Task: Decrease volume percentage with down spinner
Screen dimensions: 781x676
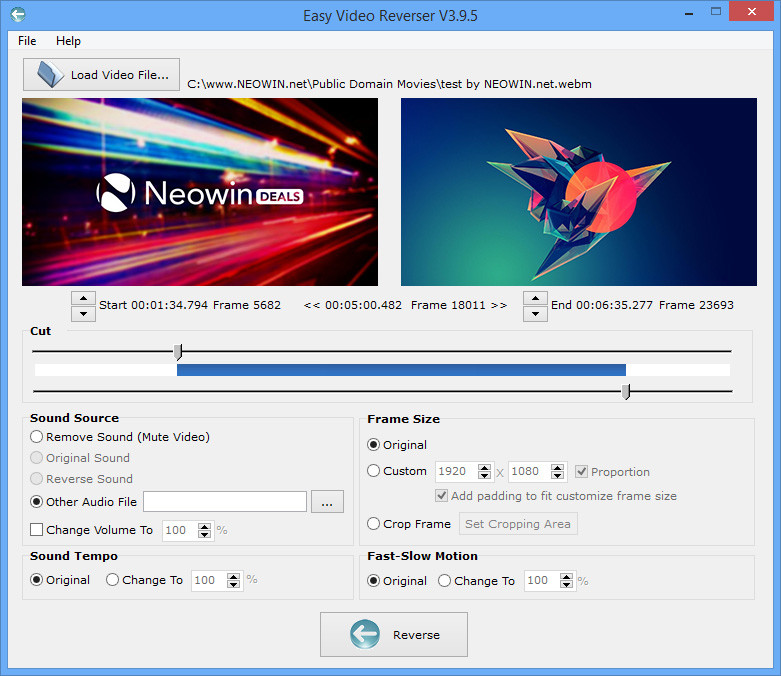Action: coord(204,535)
